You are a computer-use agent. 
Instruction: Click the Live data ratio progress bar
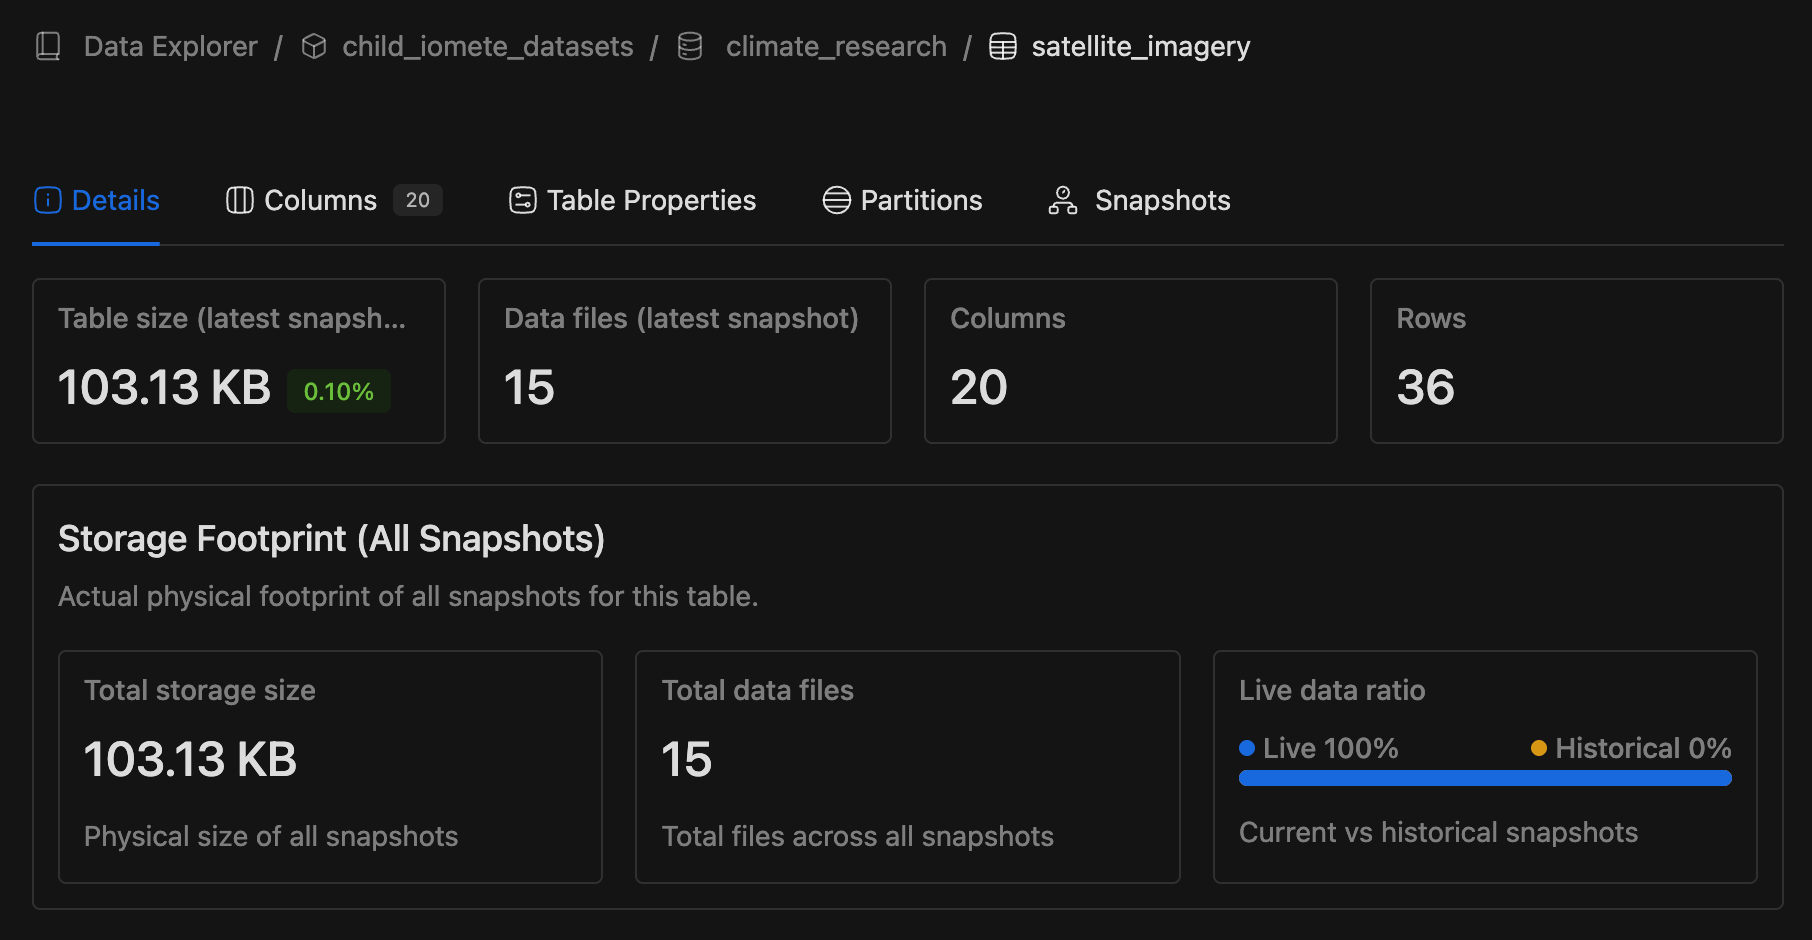1483,777
